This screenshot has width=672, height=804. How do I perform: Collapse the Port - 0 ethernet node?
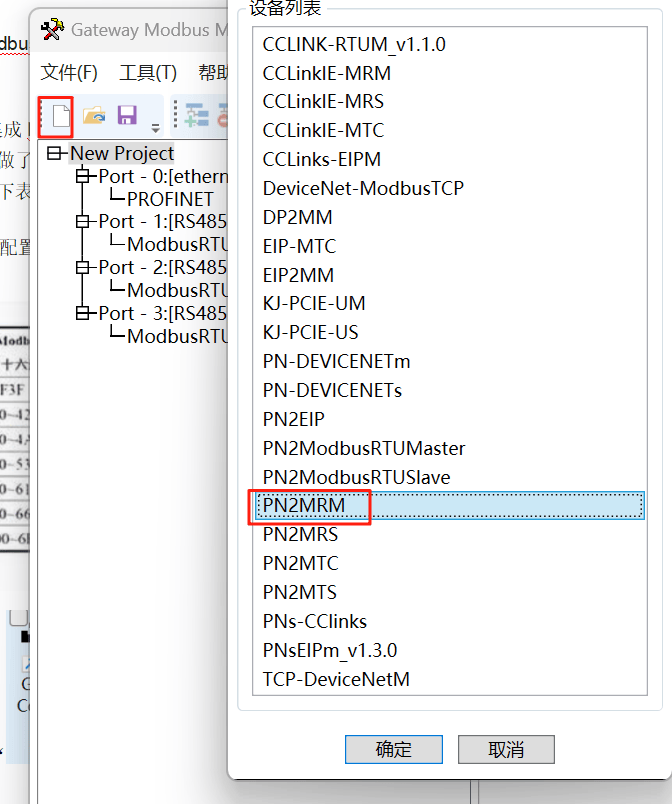pyautogui.click(x=82, y=176)
